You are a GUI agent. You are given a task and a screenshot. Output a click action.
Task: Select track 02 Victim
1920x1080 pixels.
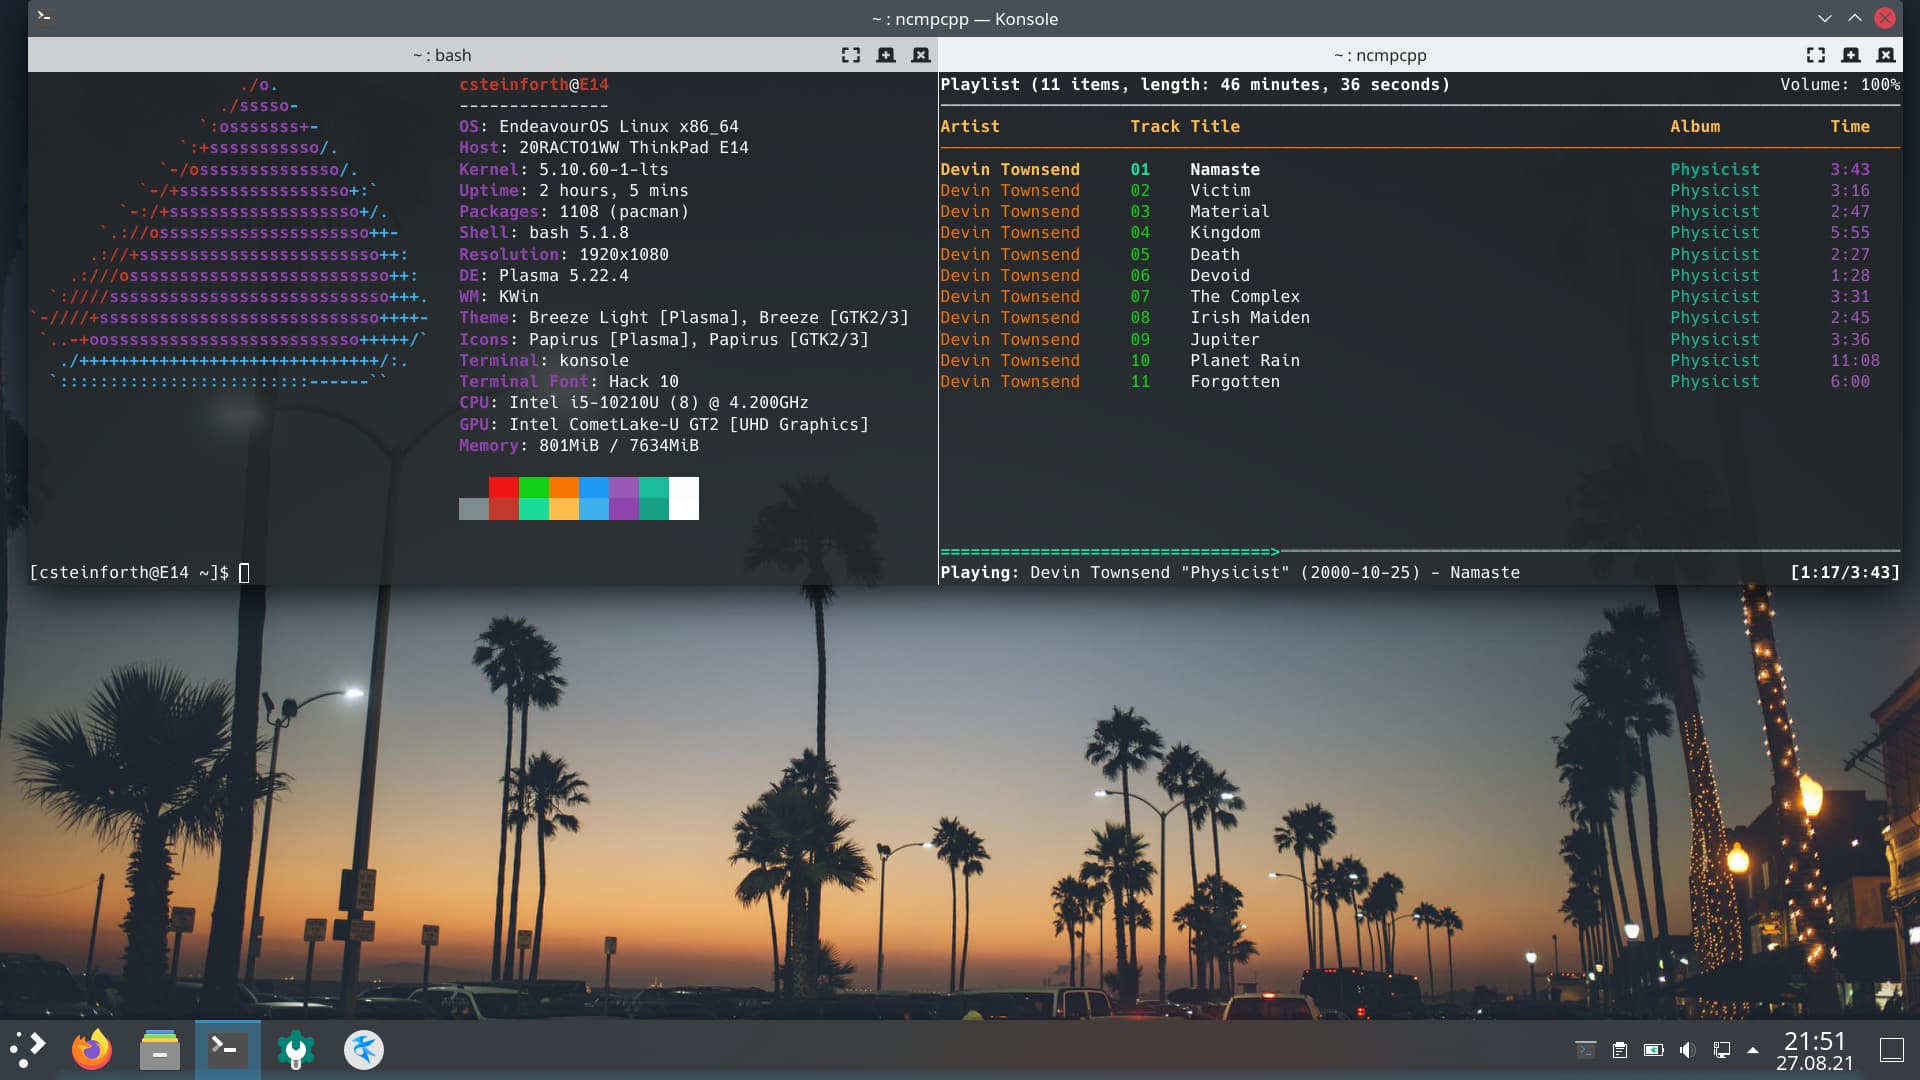(x=1420, y=190)
